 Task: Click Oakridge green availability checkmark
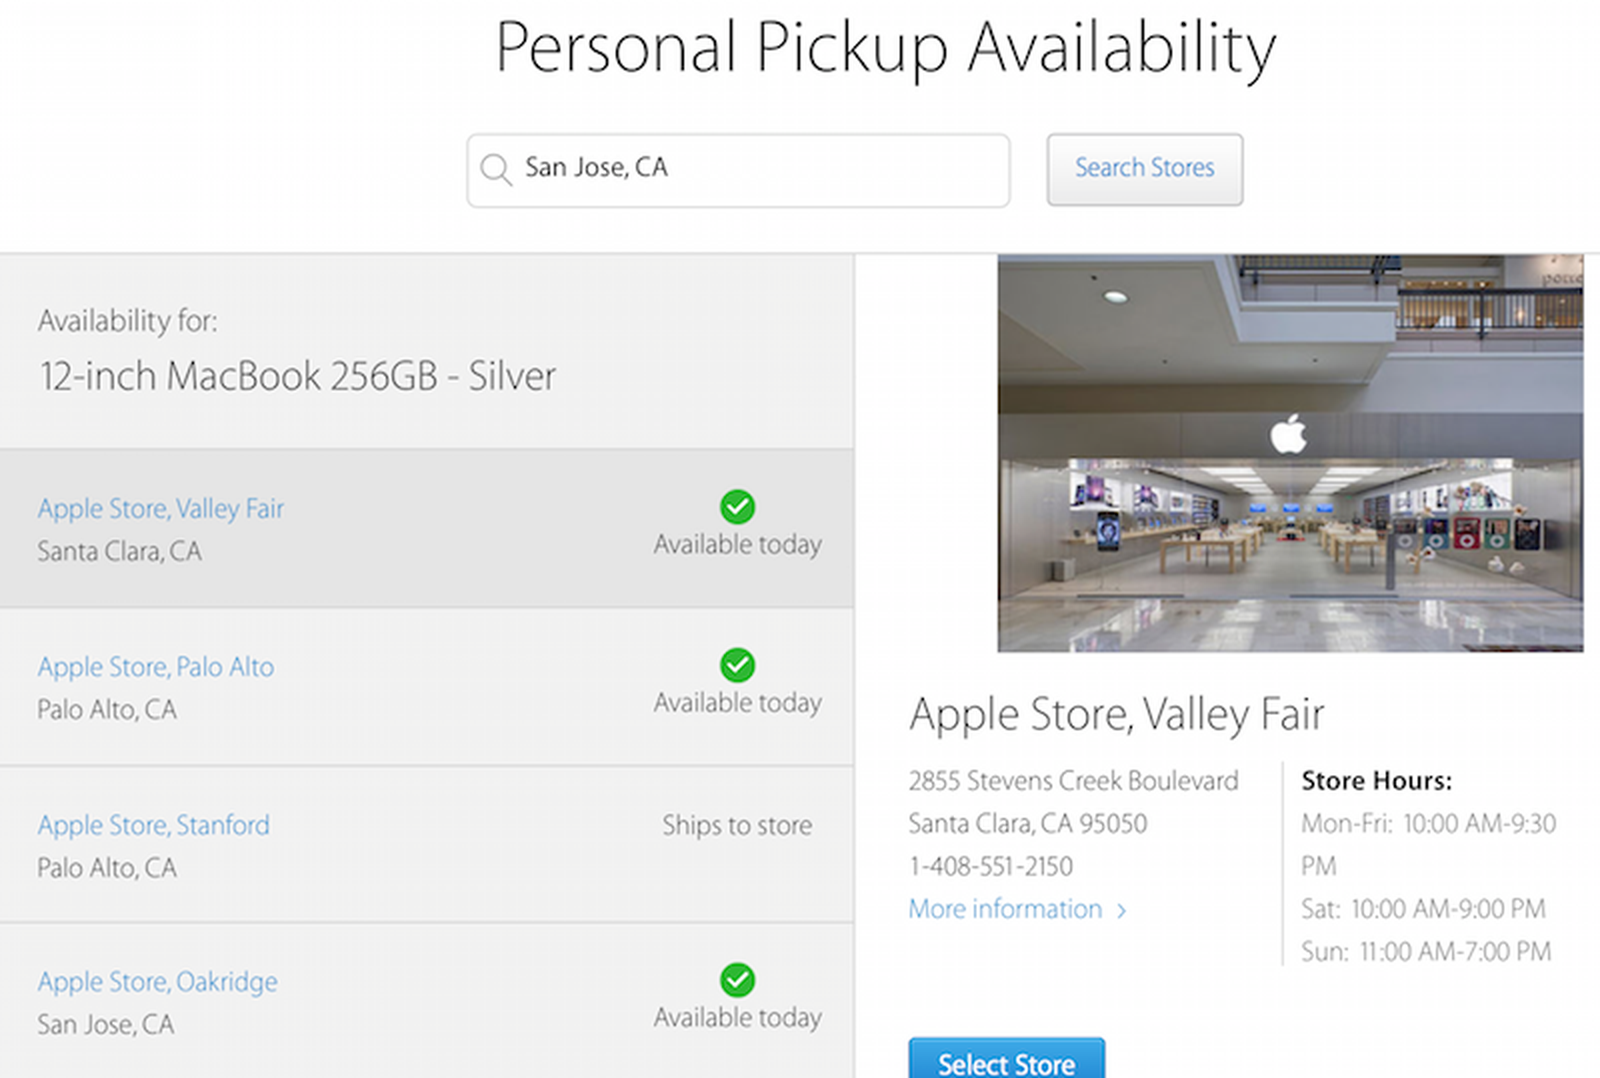pyautogui.click(x=737, y=980)
